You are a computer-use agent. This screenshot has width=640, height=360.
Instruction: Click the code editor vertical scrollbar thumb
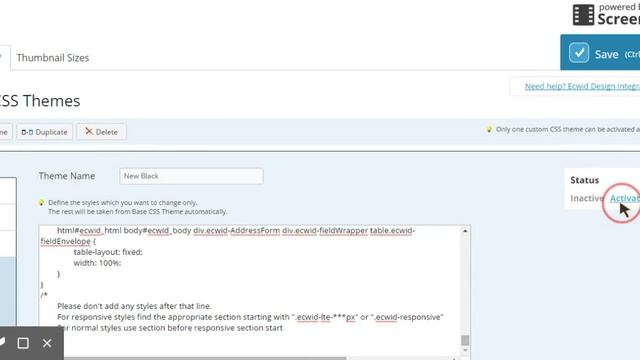465,340
